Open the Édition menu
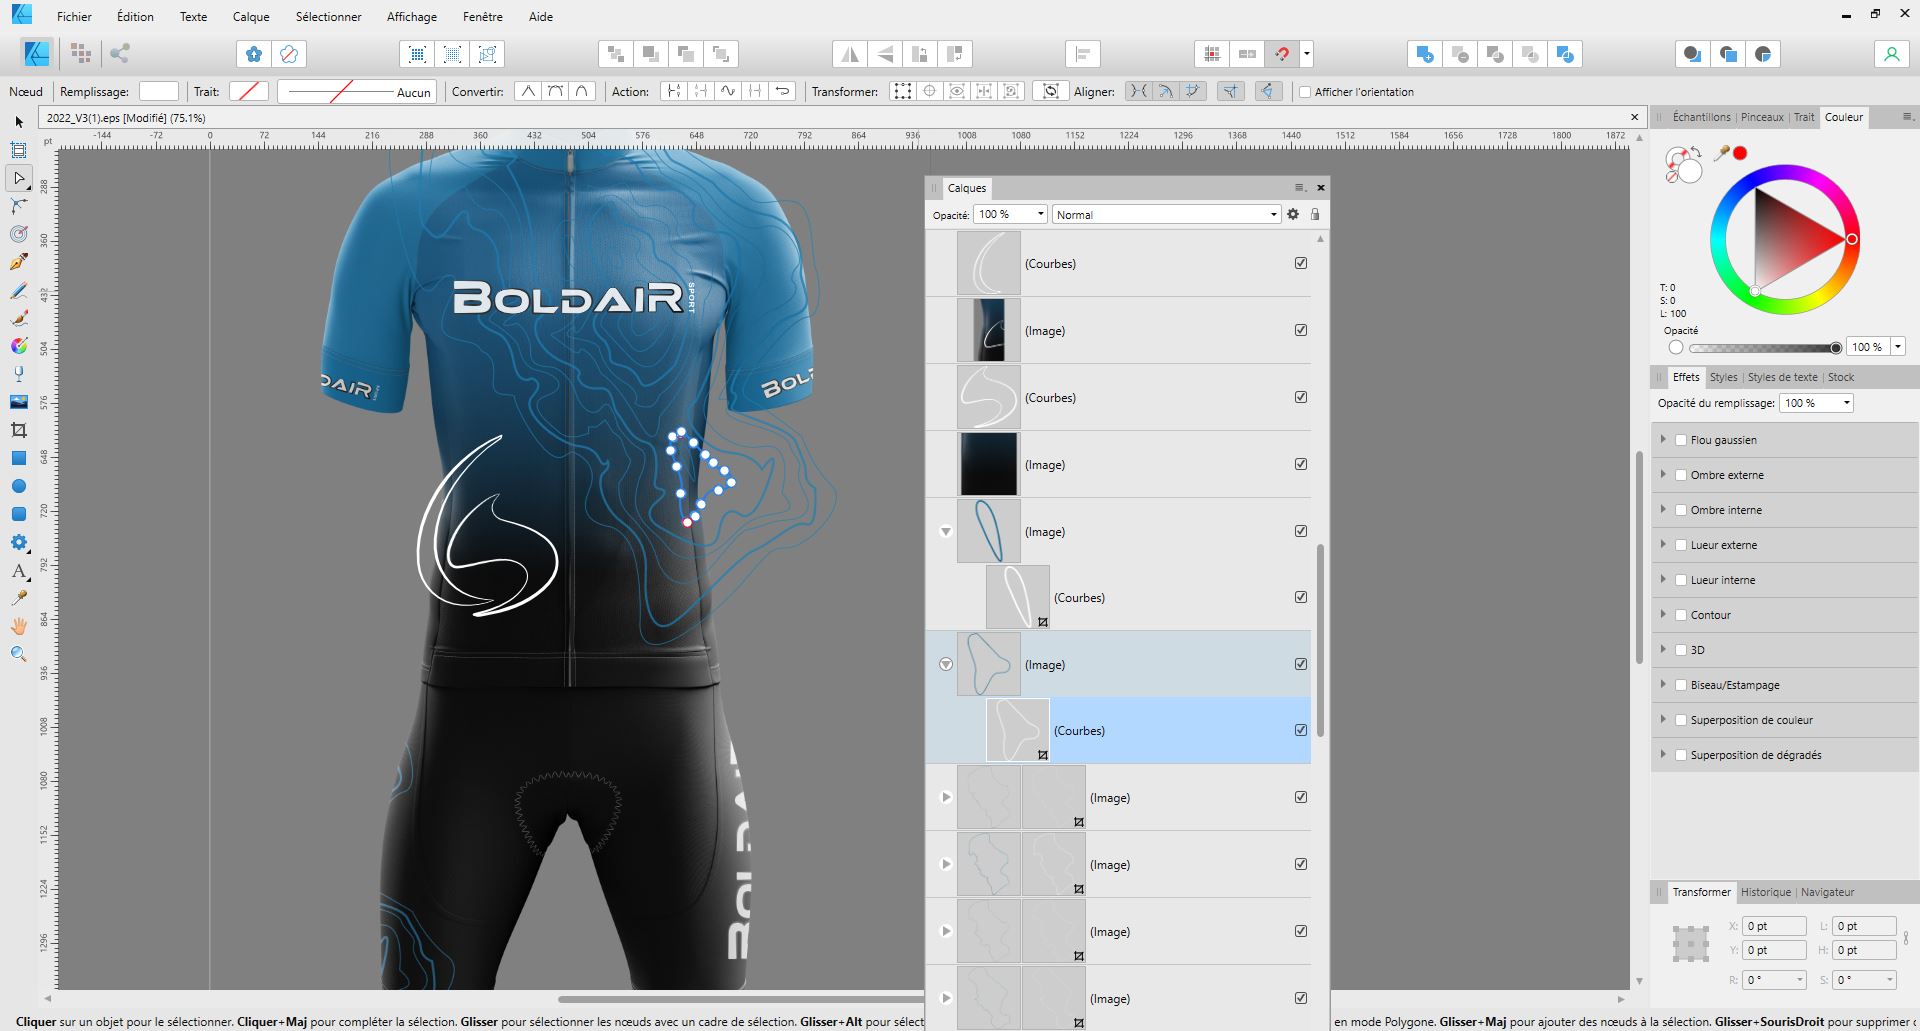This screenshot has height=1031, width=1920. [x=135, y=17]
